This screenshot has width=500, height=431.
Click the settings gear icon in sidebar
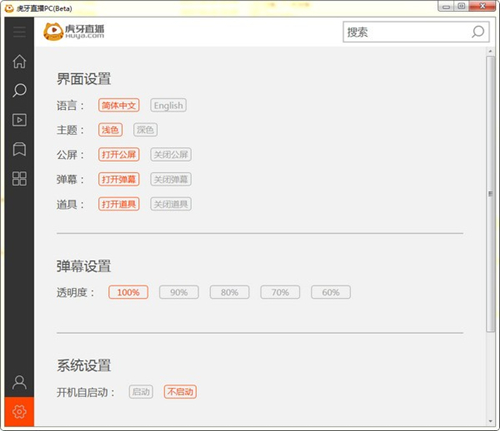[19, 412]
